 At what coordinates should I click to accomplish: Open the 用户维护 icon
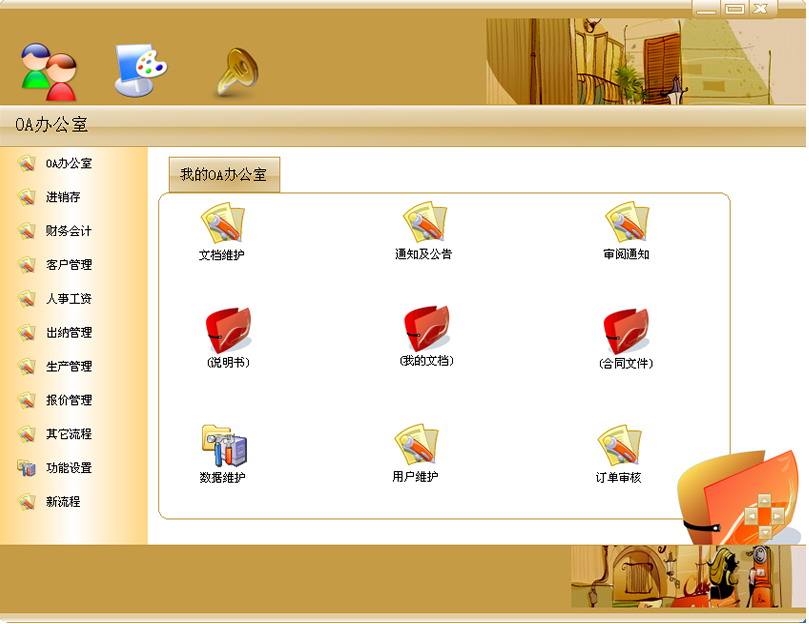pyautogui.click(x=416, y=444)
